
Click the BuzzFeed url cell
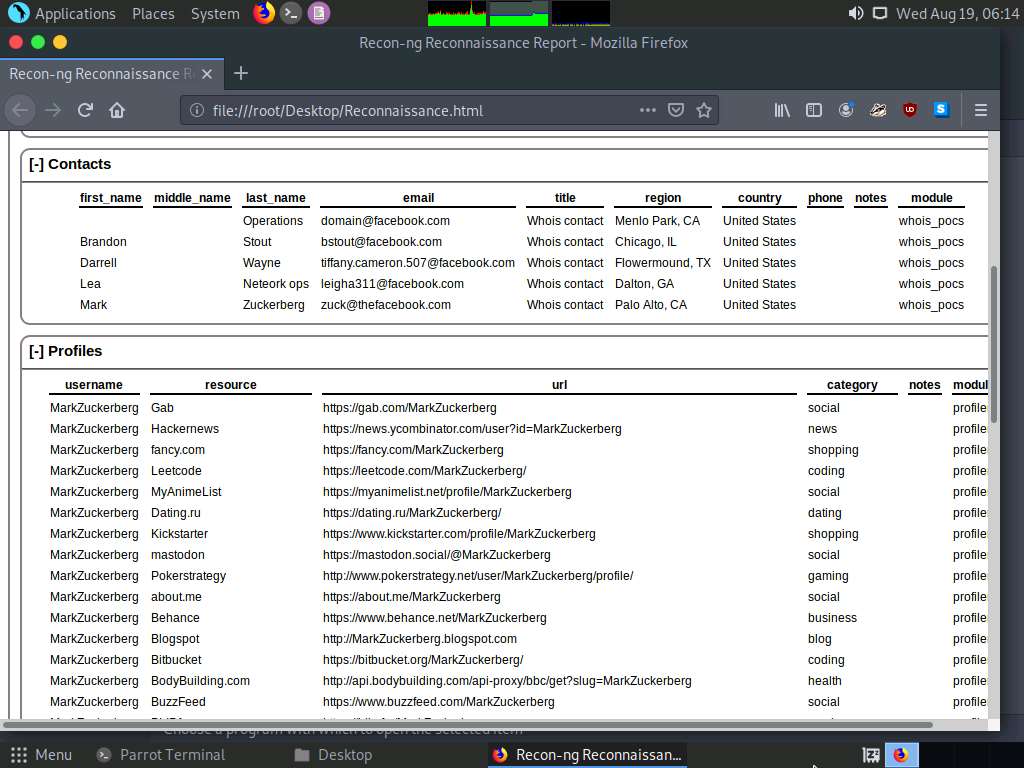coord(438,702)
